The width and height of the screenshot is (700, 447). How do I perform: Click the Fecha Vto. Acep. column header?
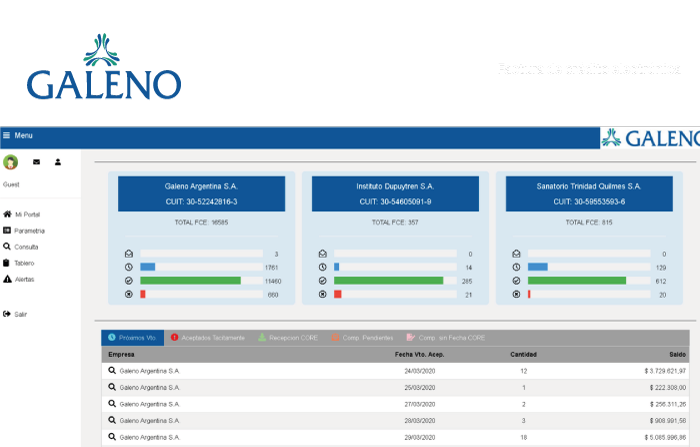(419, 354)
